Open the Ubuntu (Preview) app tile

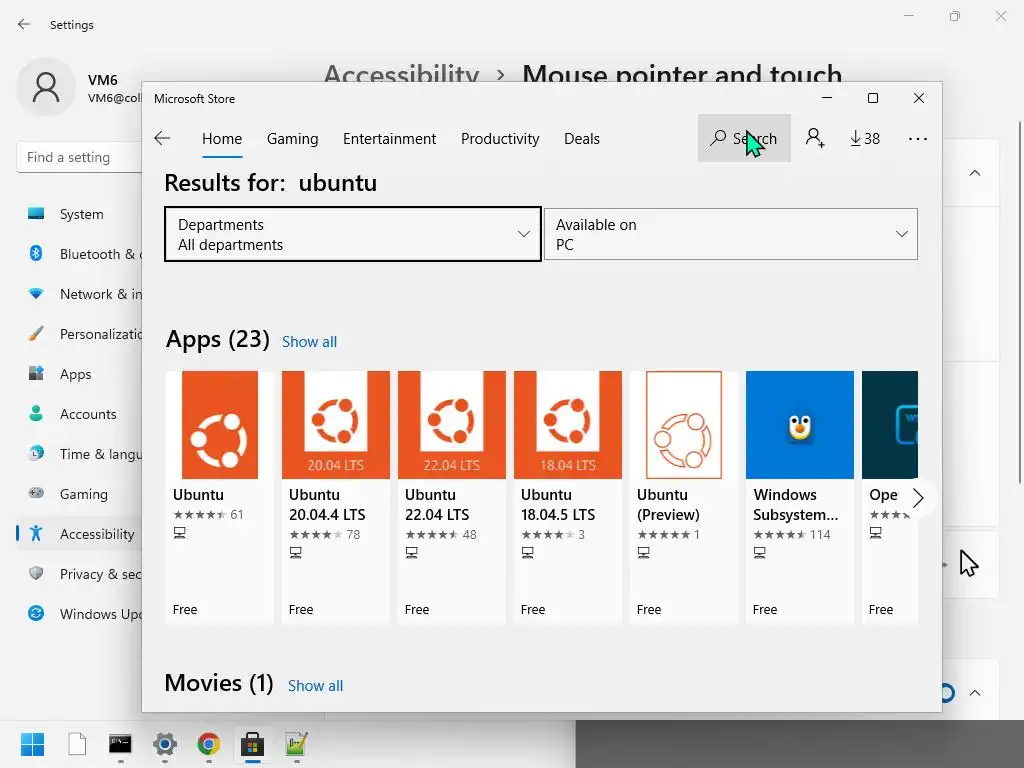pos(684,497)
